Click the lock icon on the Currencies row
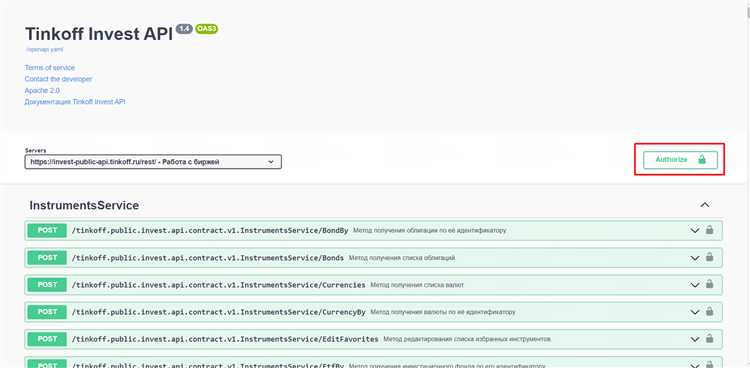This screenshot has height=368, width=750. click(709, 285)
